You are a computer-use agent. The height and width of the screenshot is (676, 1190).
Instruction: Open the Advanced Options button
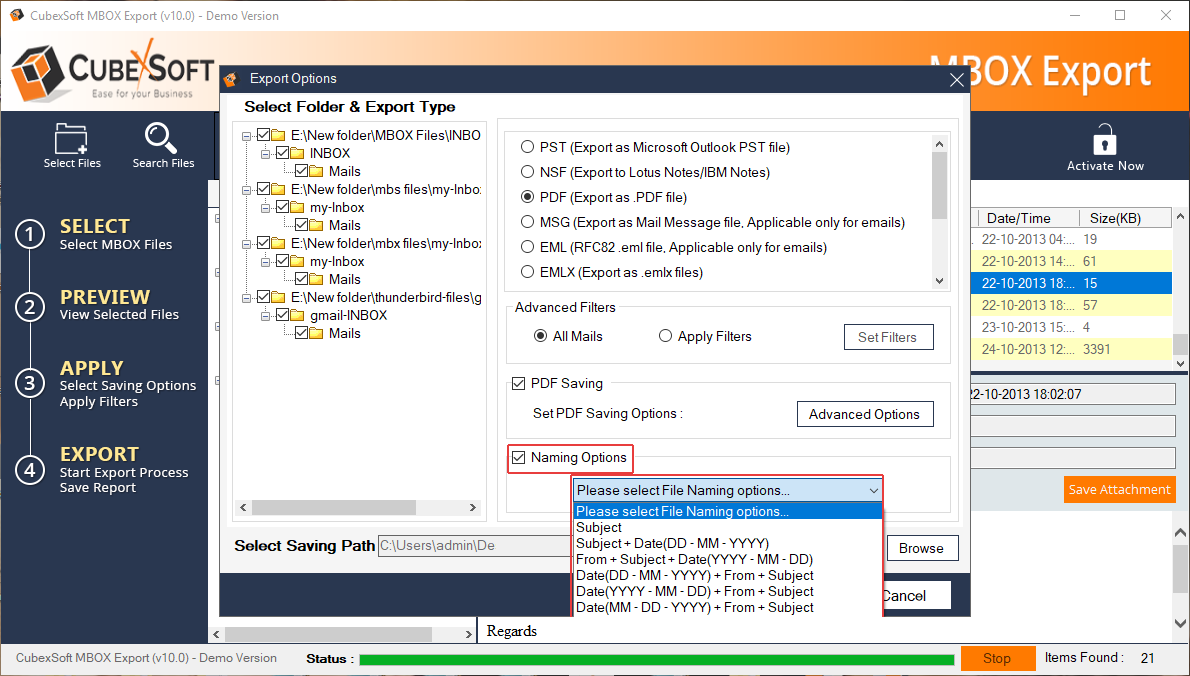point(864,414)
